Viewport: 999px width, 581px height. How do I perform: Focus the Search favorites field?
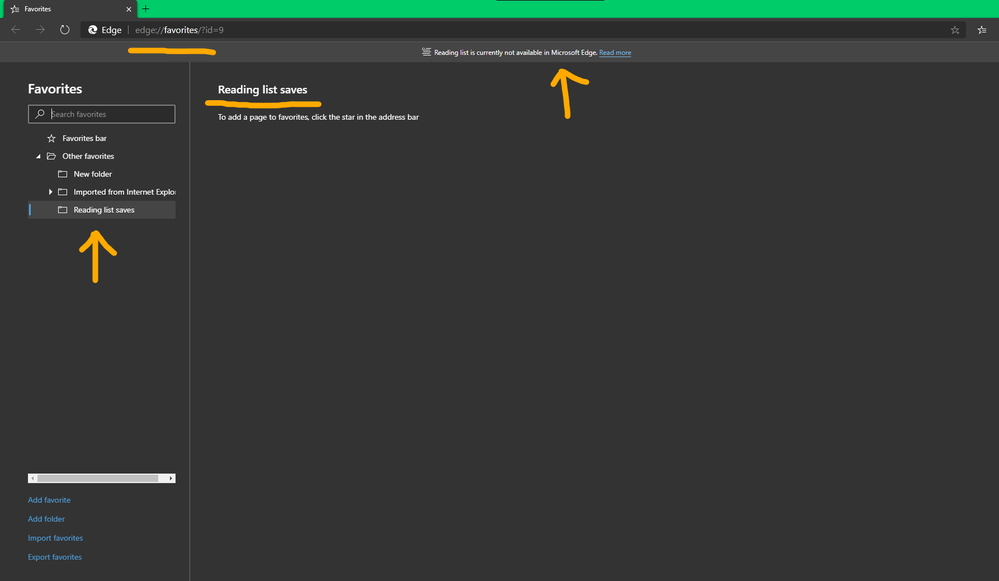point(101,114)
